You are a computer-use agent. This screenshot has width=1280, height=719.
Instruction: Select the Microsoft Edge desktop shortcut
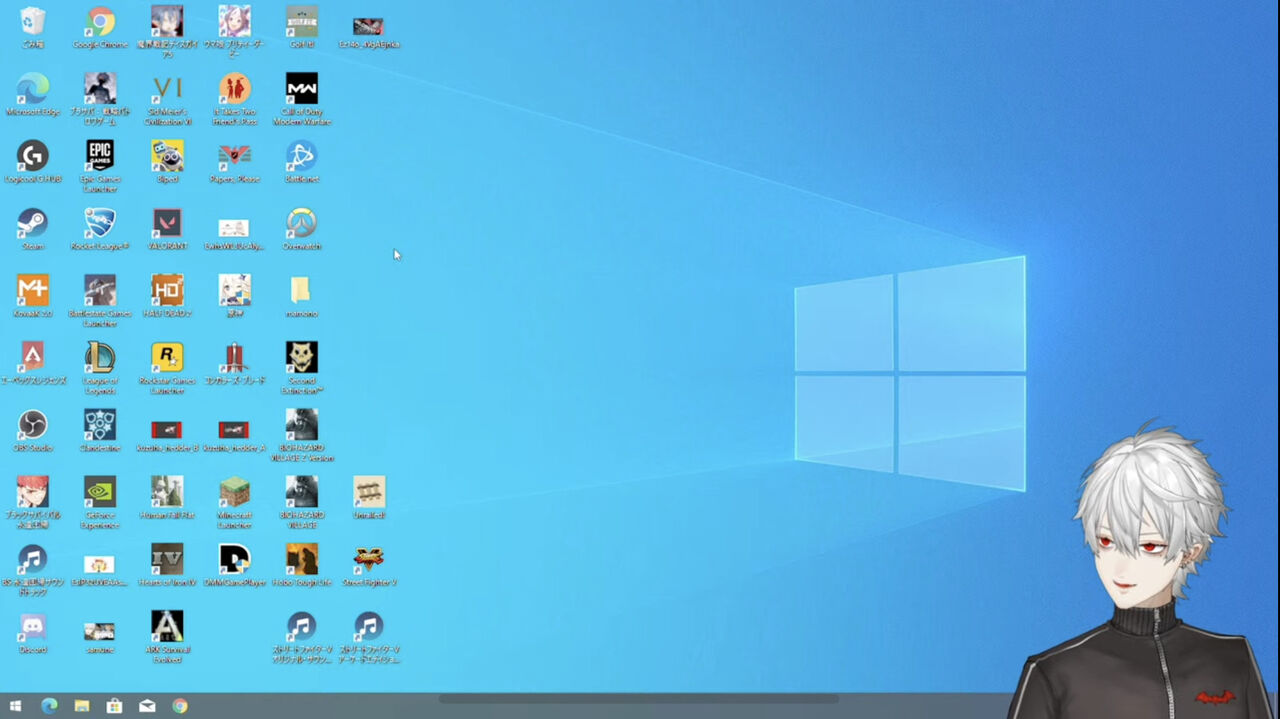(x=32, y=89)
